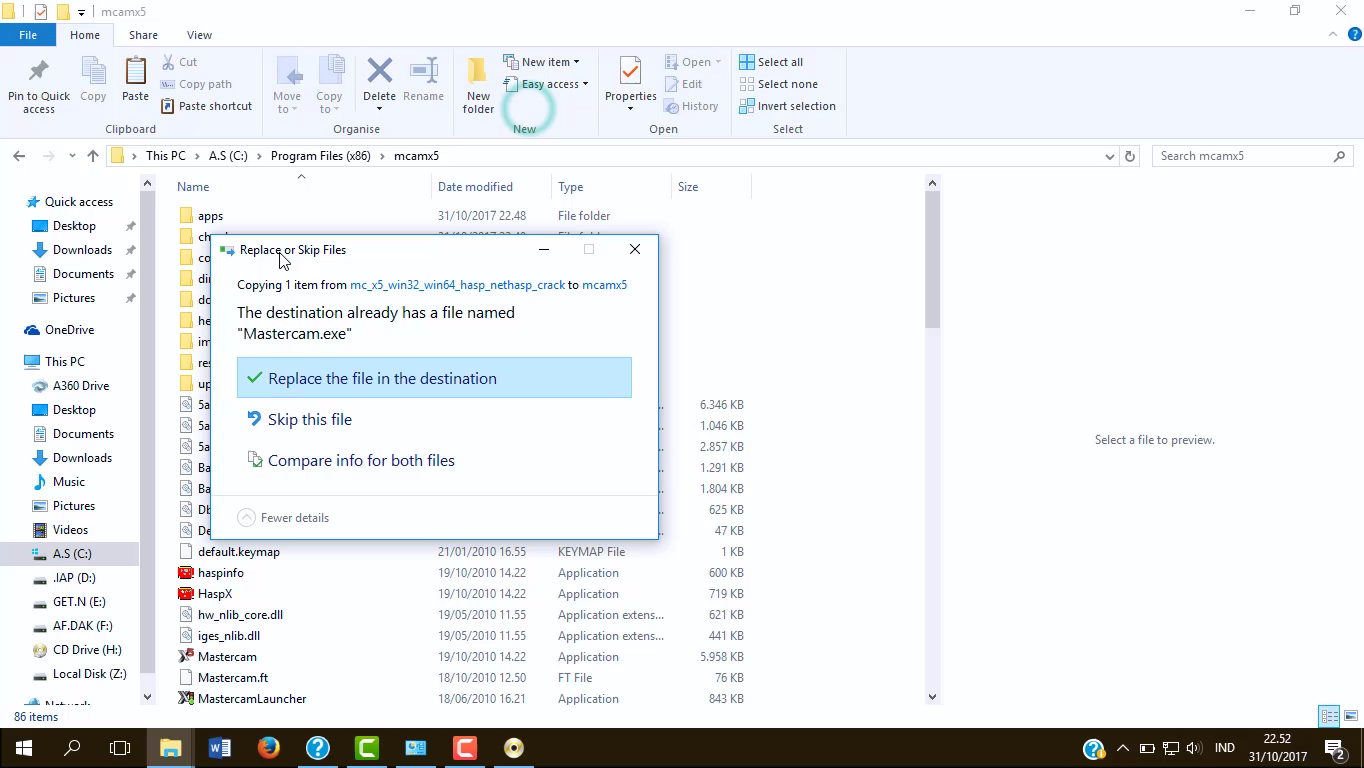This screenshot has width=1364, height=768.
Task: Open Windows Start menu
Action: [24, 748]
